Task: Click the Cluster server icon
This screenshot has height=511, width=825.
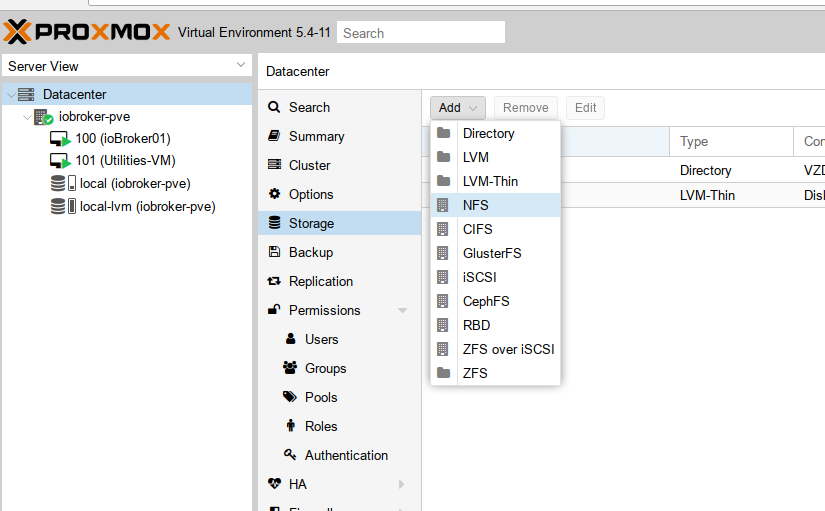Action: (x=274, y=165)
